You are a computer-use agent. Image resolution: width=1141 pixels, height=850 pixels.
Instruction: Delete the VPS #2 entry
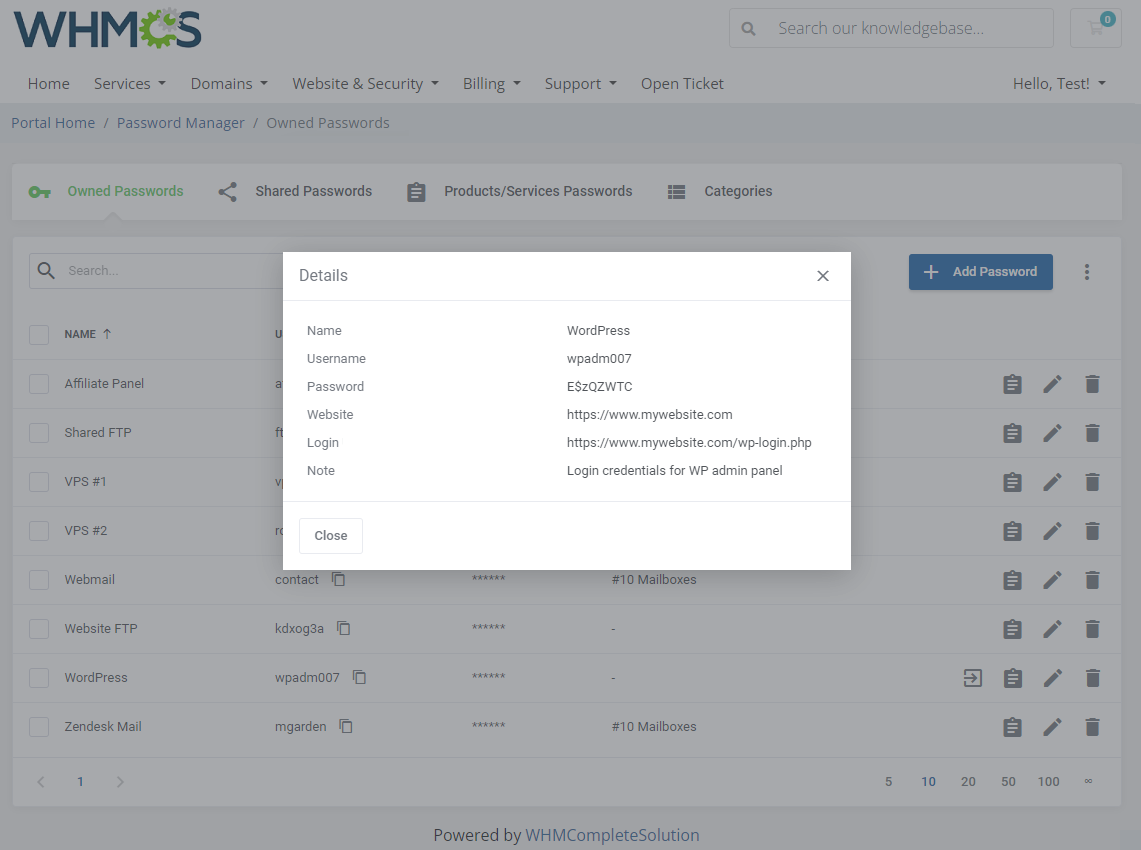pyautogui.click(x=1092, y=531)
